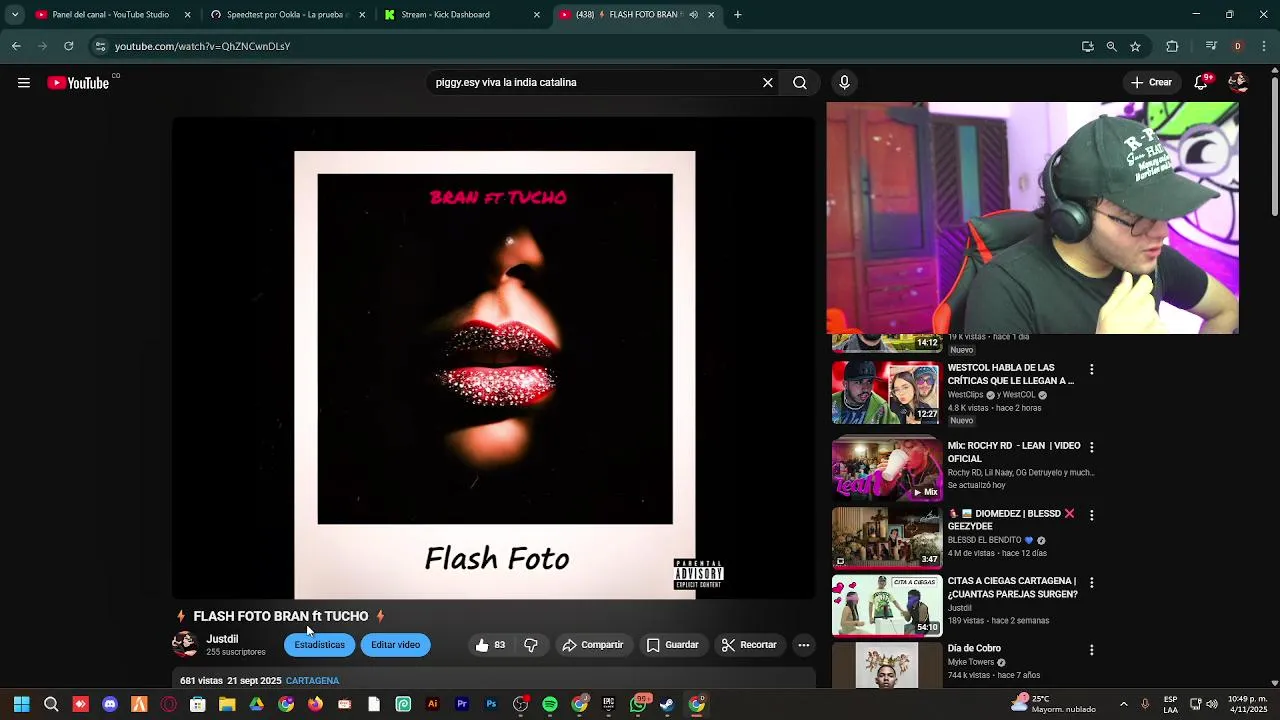Open Chrome extensions puzzle icon
Image resolution: width=1280 pixels, height=720 pixels.
coord(1172,46)
